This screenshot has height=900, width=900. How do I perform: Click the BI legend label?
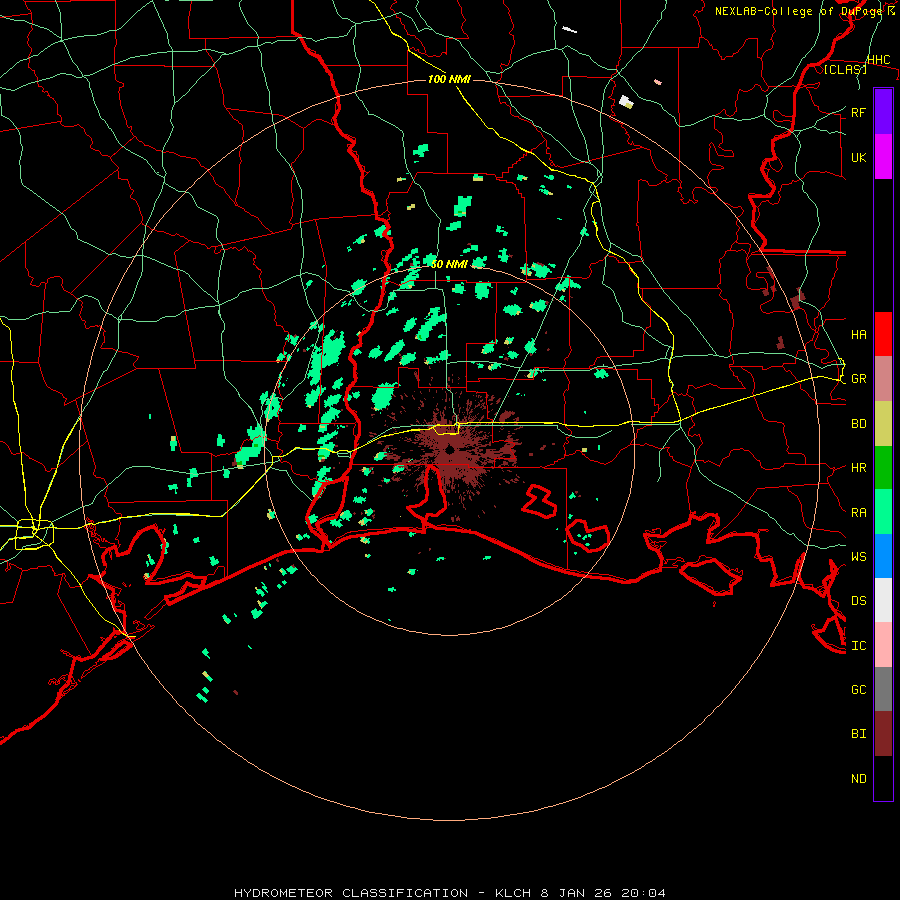pyautogui.click(x=858, y=734)
